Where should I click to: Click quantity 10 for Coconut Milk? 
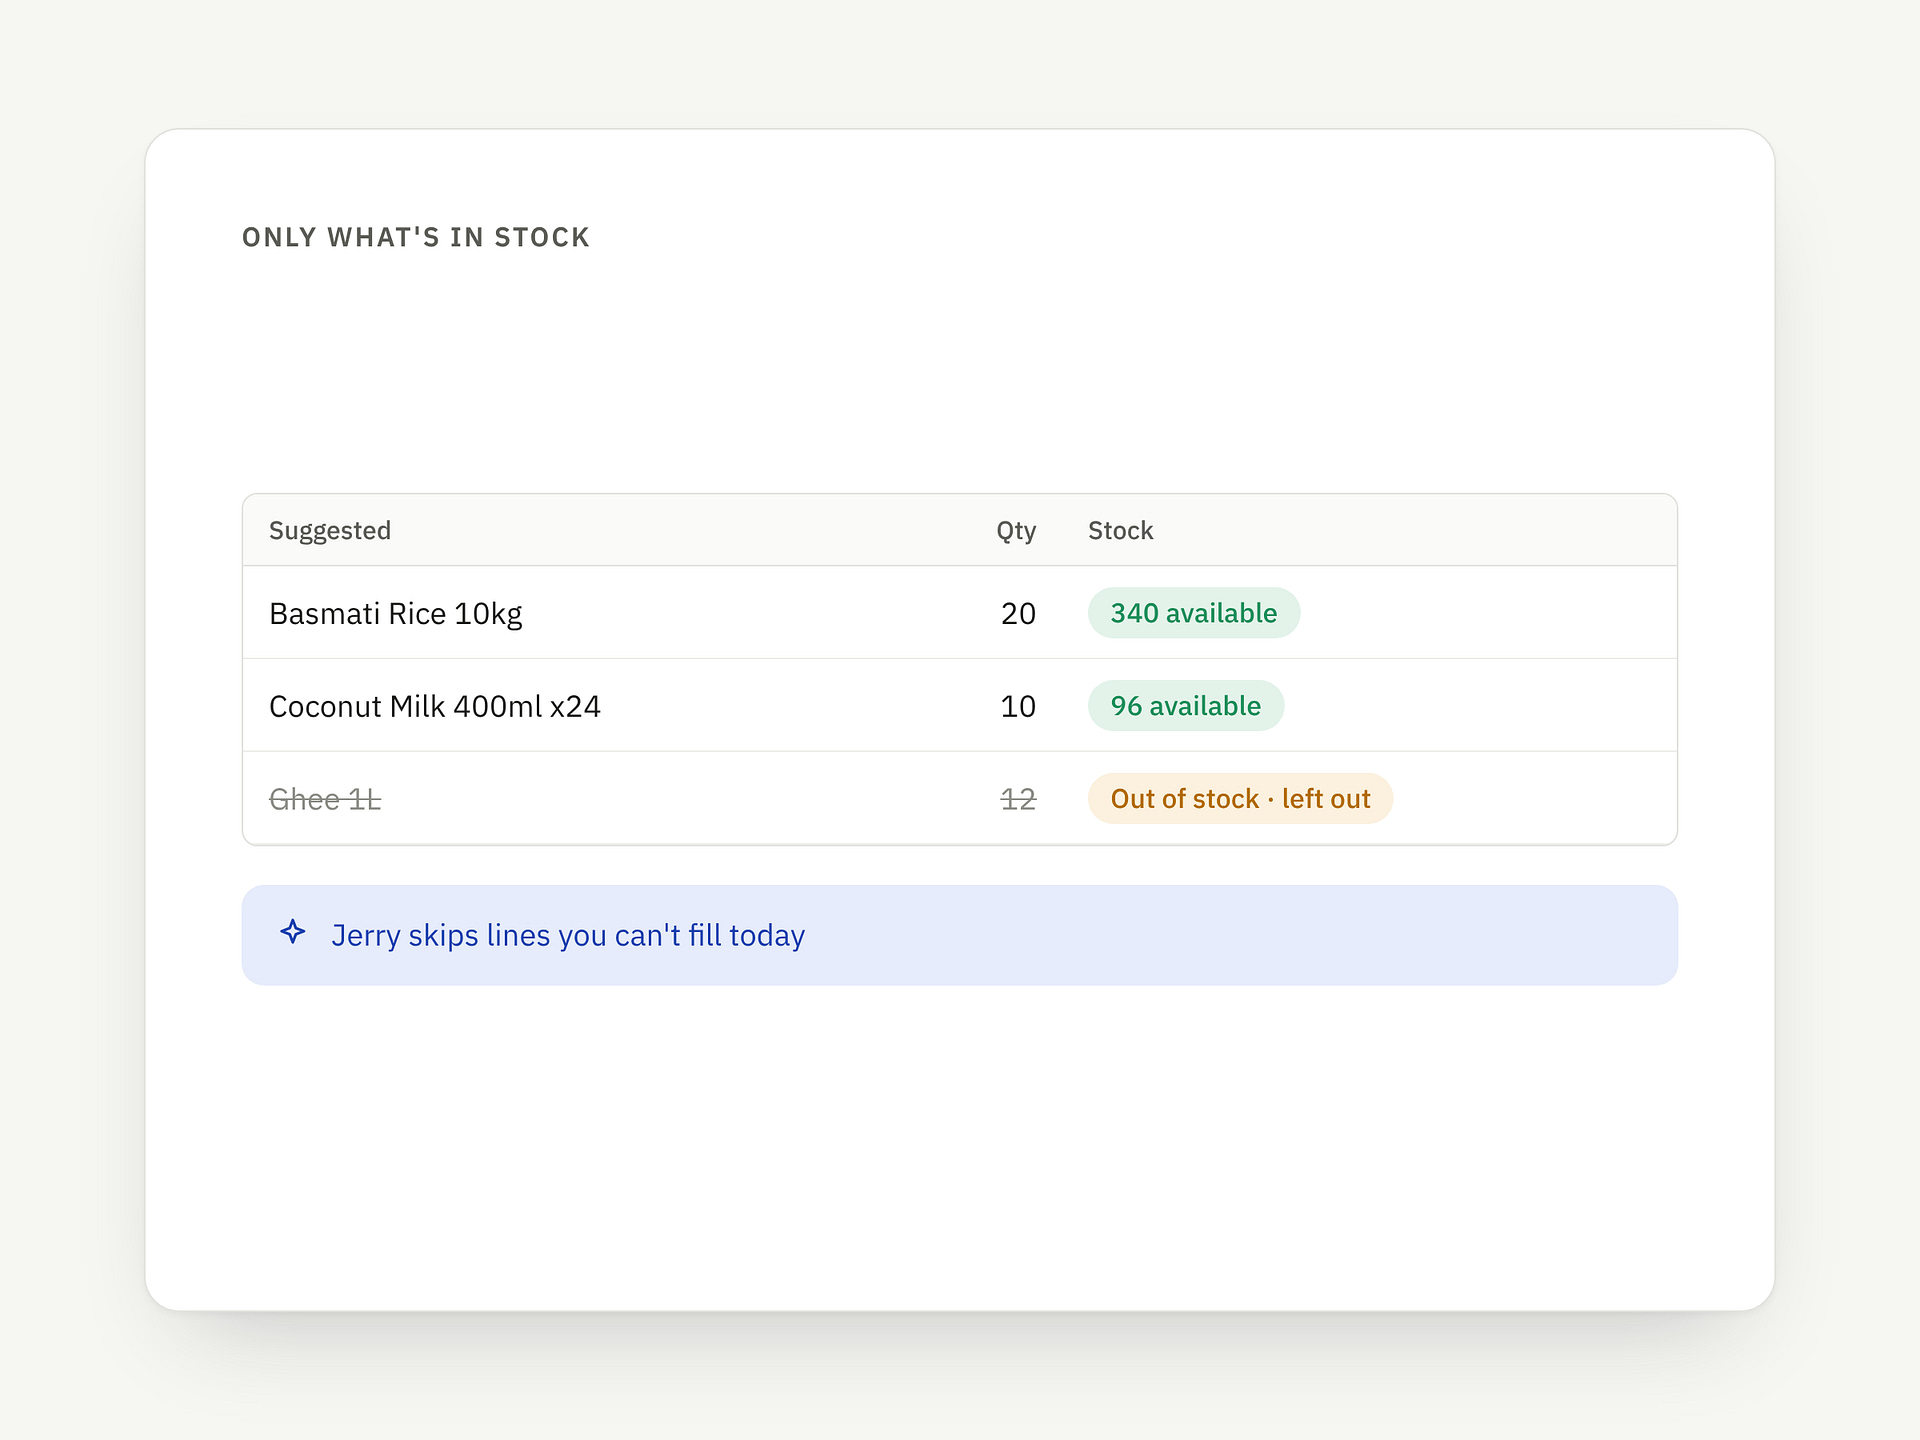(1018, 706)
